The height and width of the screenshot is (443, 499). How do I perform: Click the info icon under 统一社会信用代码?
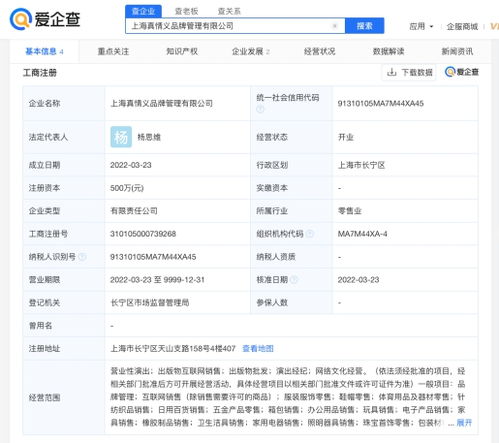[x=260, y=109]
